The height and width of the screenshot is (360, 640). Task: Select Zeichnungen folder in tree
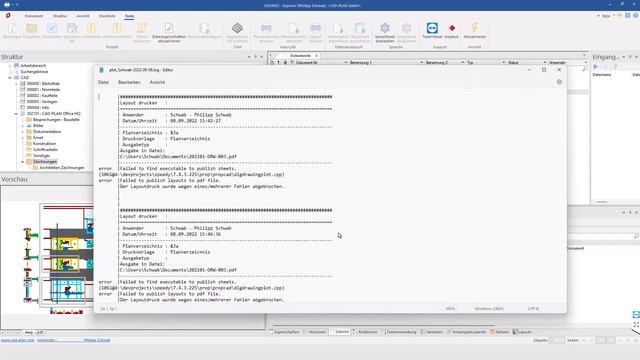point(45,162)
